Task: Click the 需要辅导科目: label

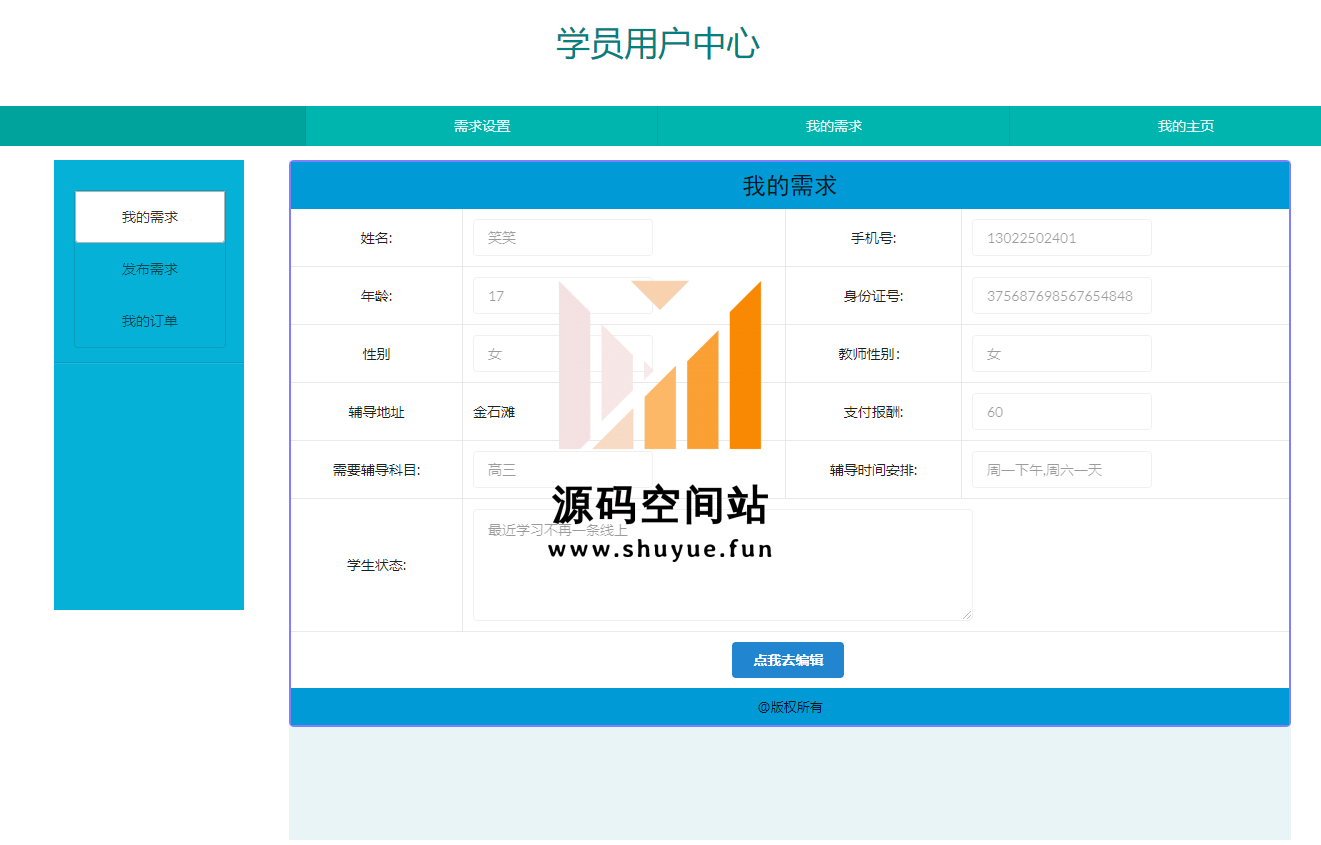Action: coord(377,470)
